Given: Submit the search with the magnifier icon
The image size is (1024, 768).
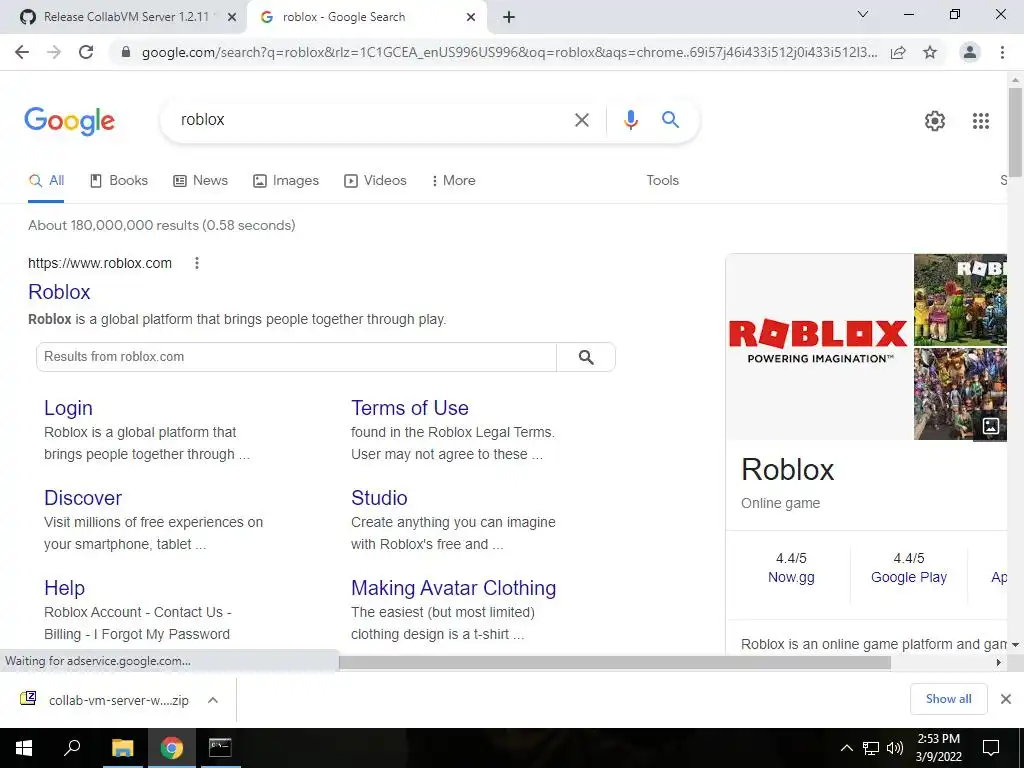Looking at the screenshot, I should point(671,120).
